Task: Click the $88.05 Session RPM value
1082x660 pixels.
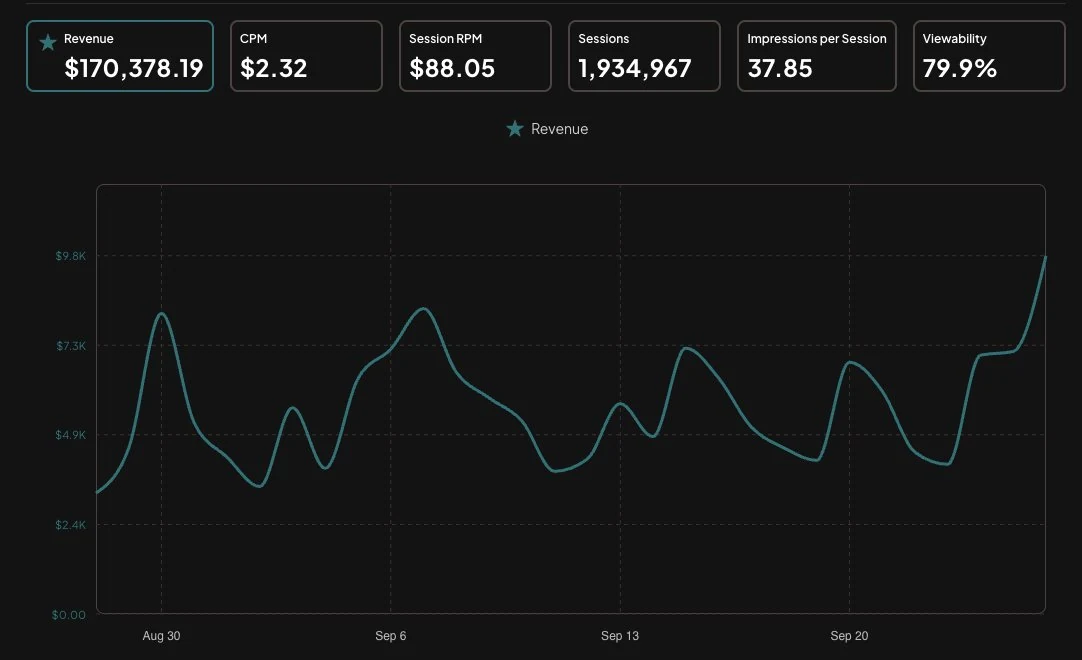Action: click(452, 68)
